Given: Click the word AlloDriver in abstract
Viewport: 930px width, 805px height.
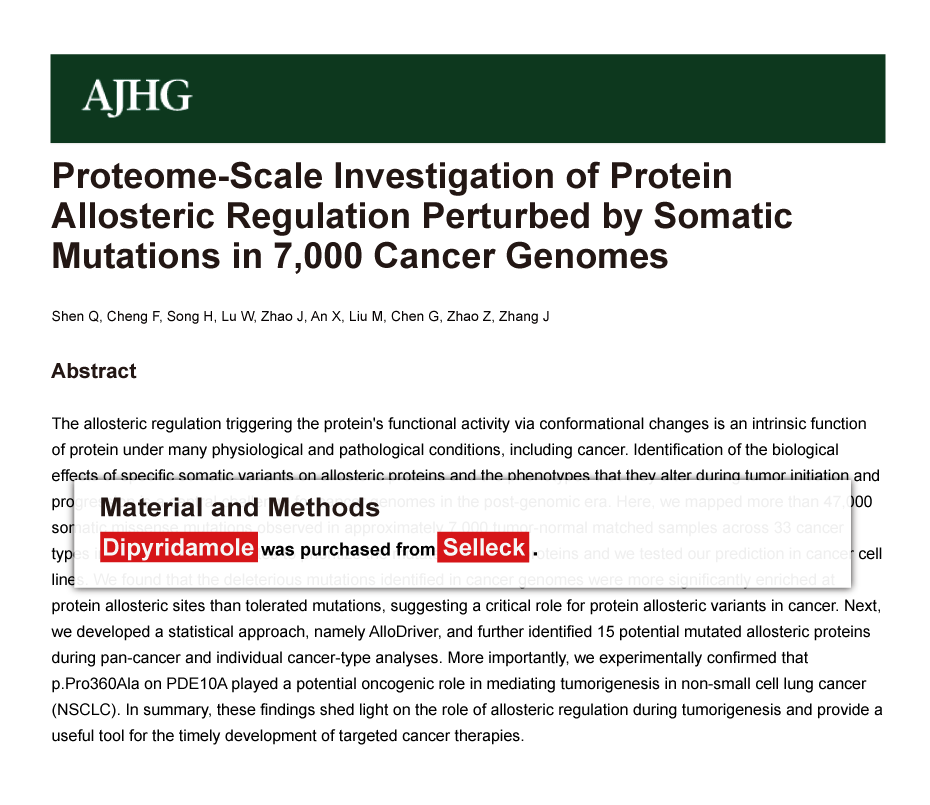Looking at the screenshot, I should [405, 632].
